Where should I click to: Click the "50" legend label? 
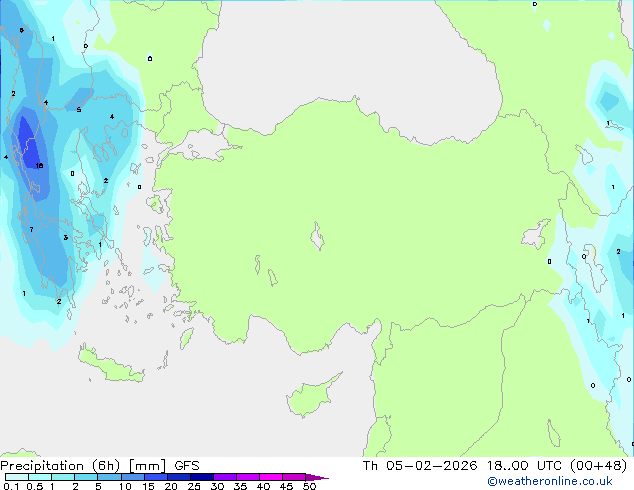[x=309, y=486]
